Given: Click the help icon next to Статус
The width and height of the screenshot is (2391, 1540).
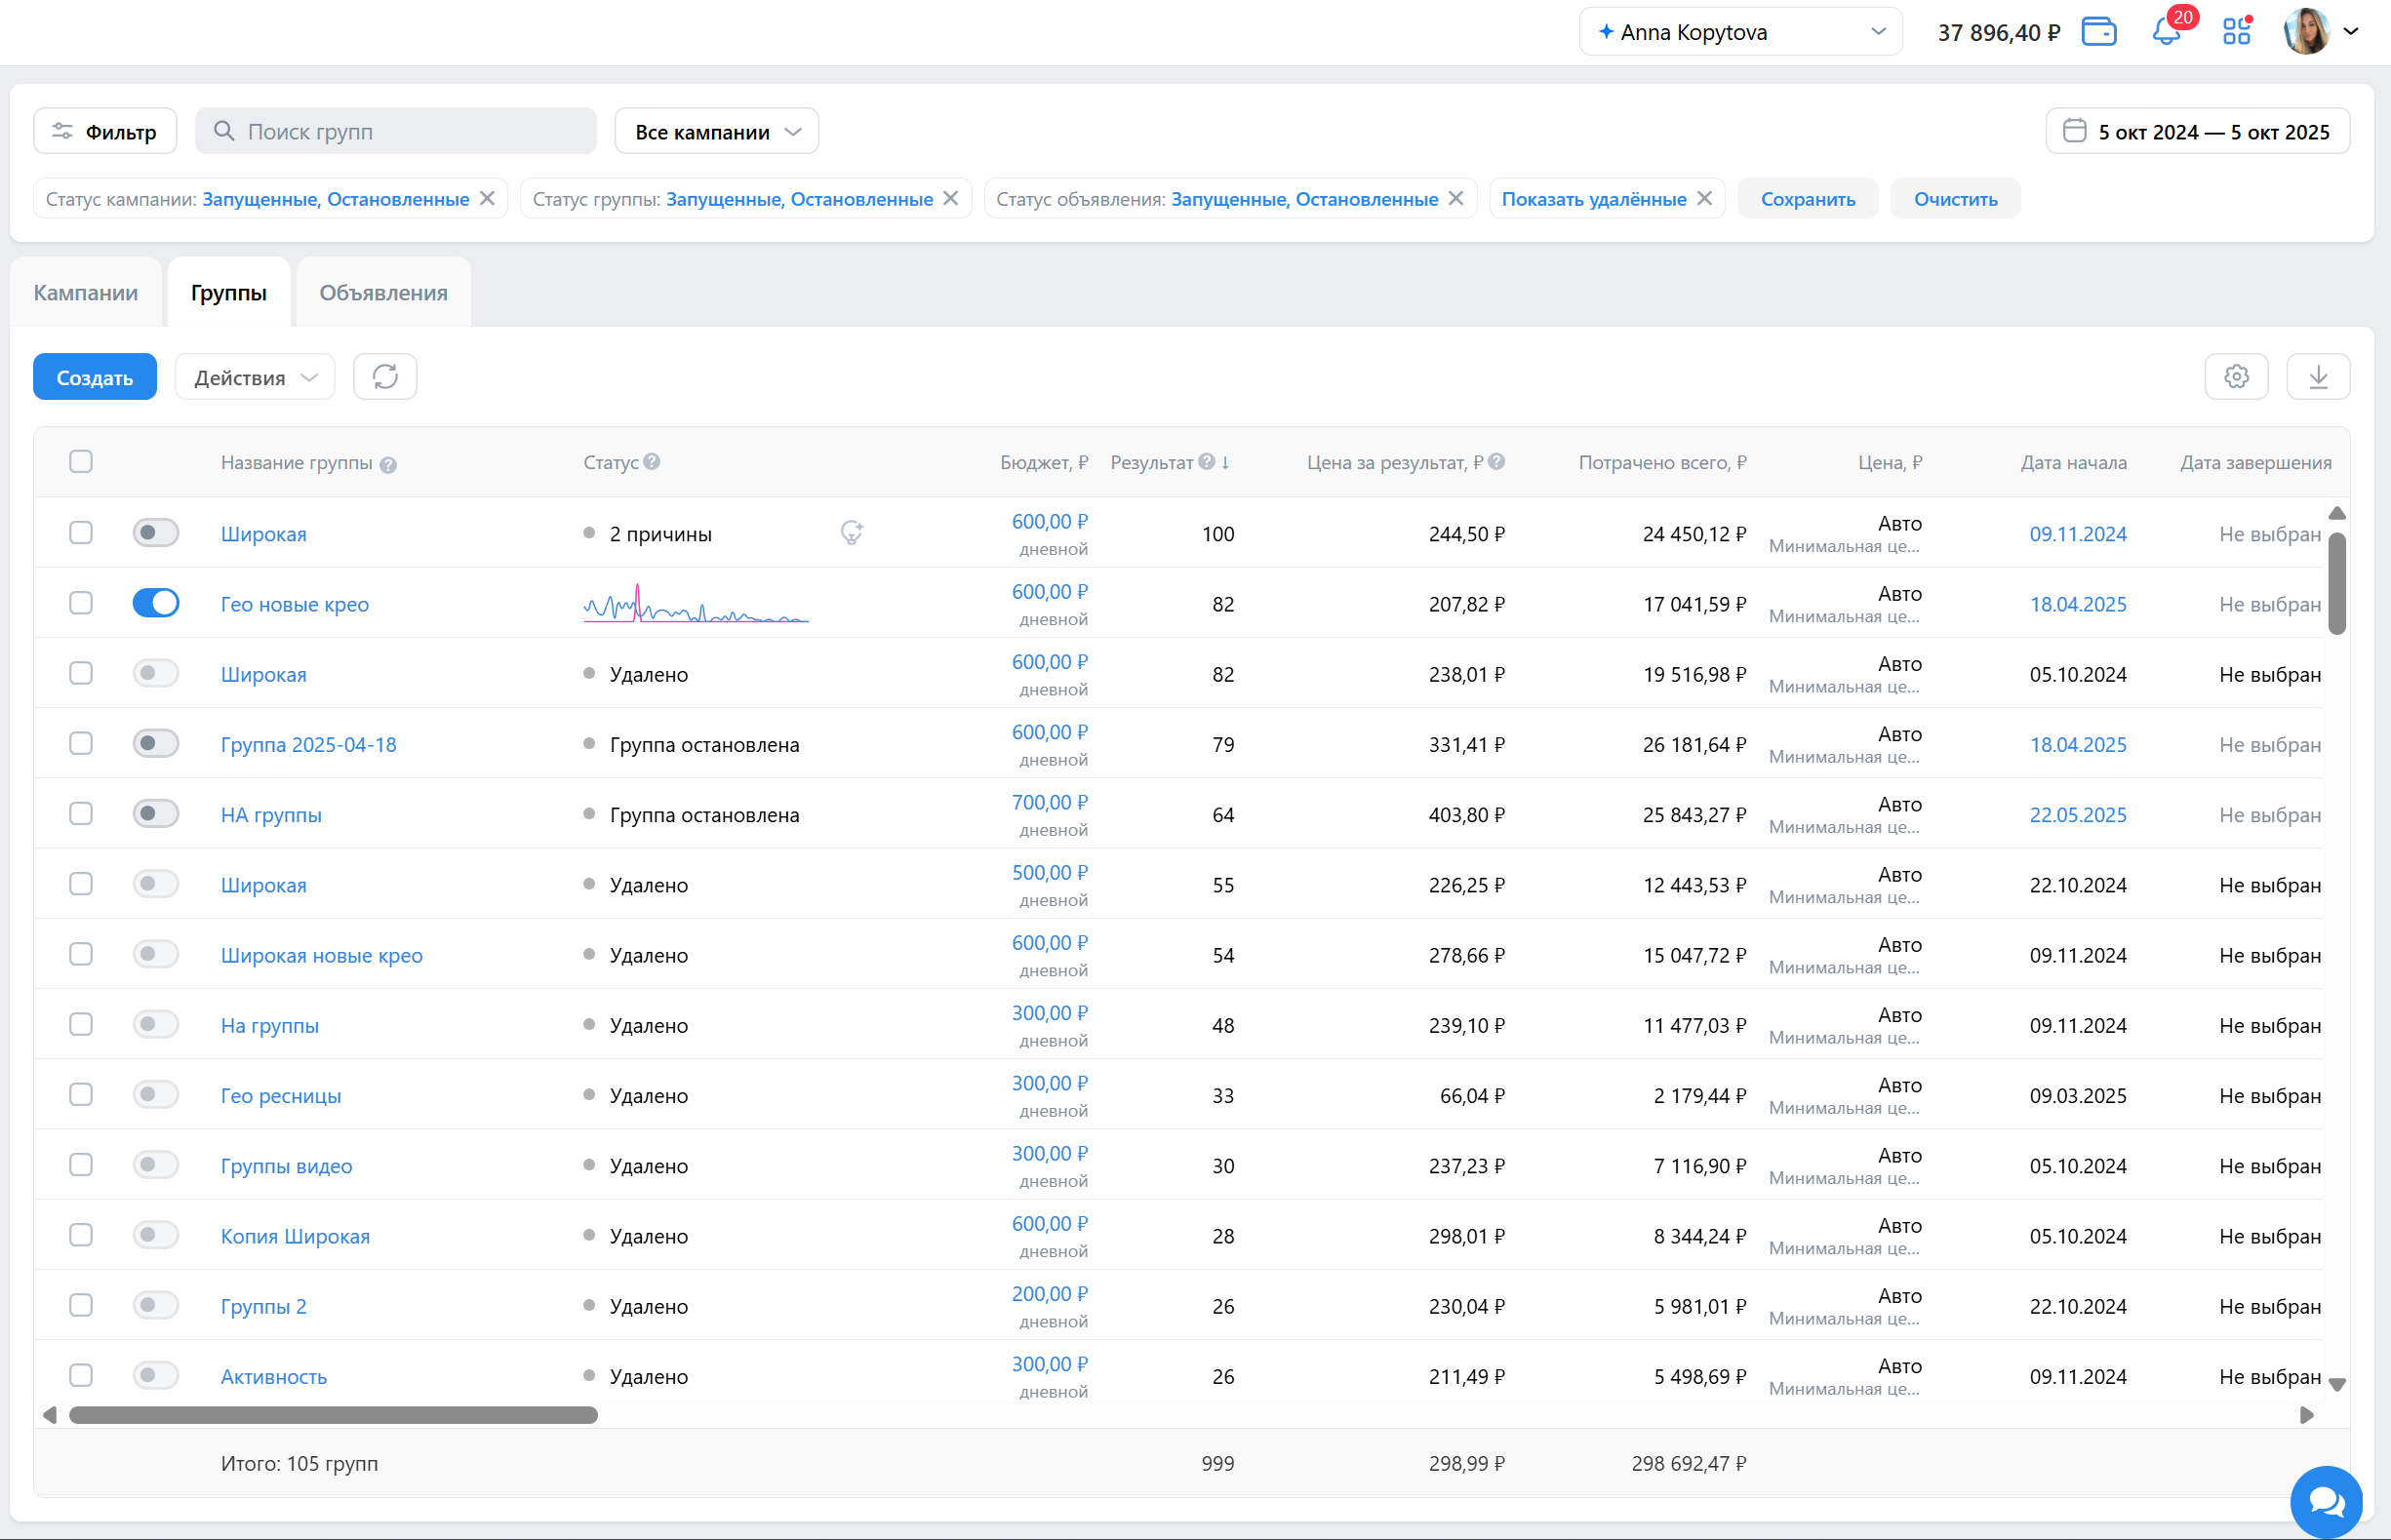Looking at the screenshot, I should (x=652, y=462).
